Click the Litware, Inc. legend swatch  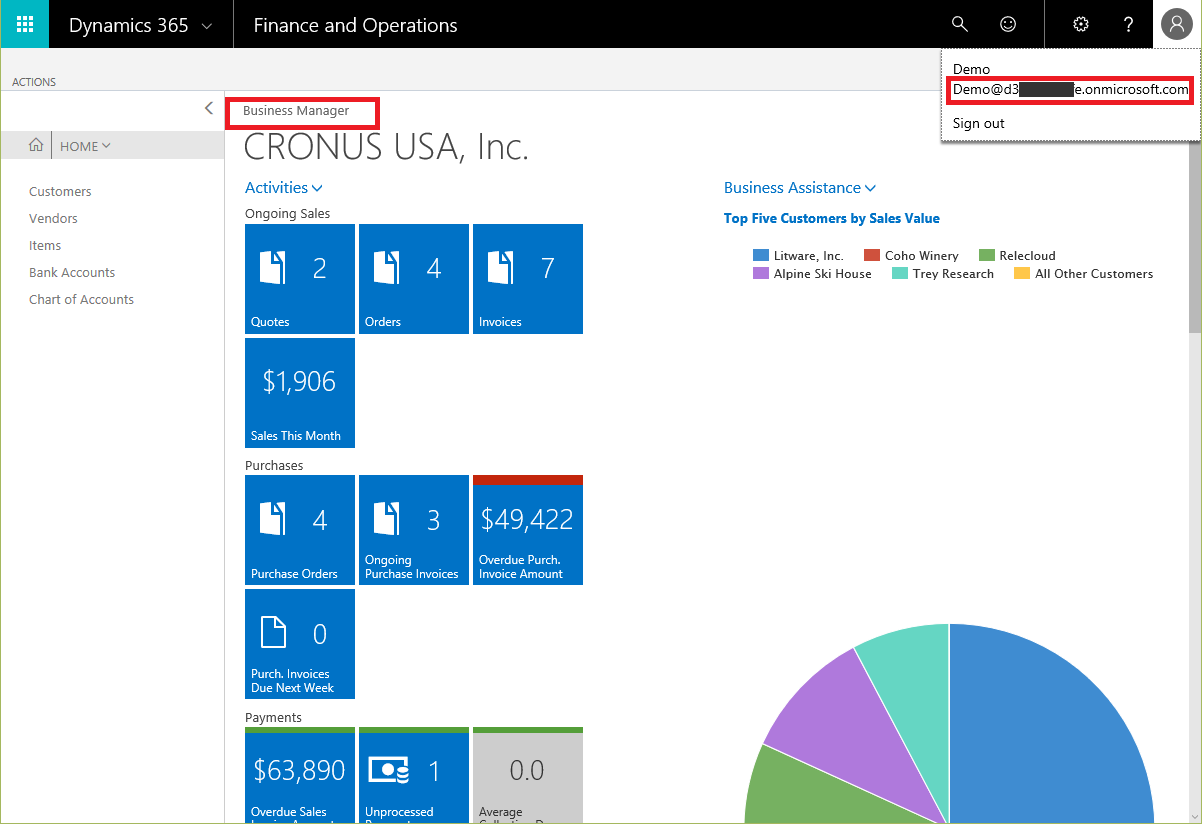point(761,256)
